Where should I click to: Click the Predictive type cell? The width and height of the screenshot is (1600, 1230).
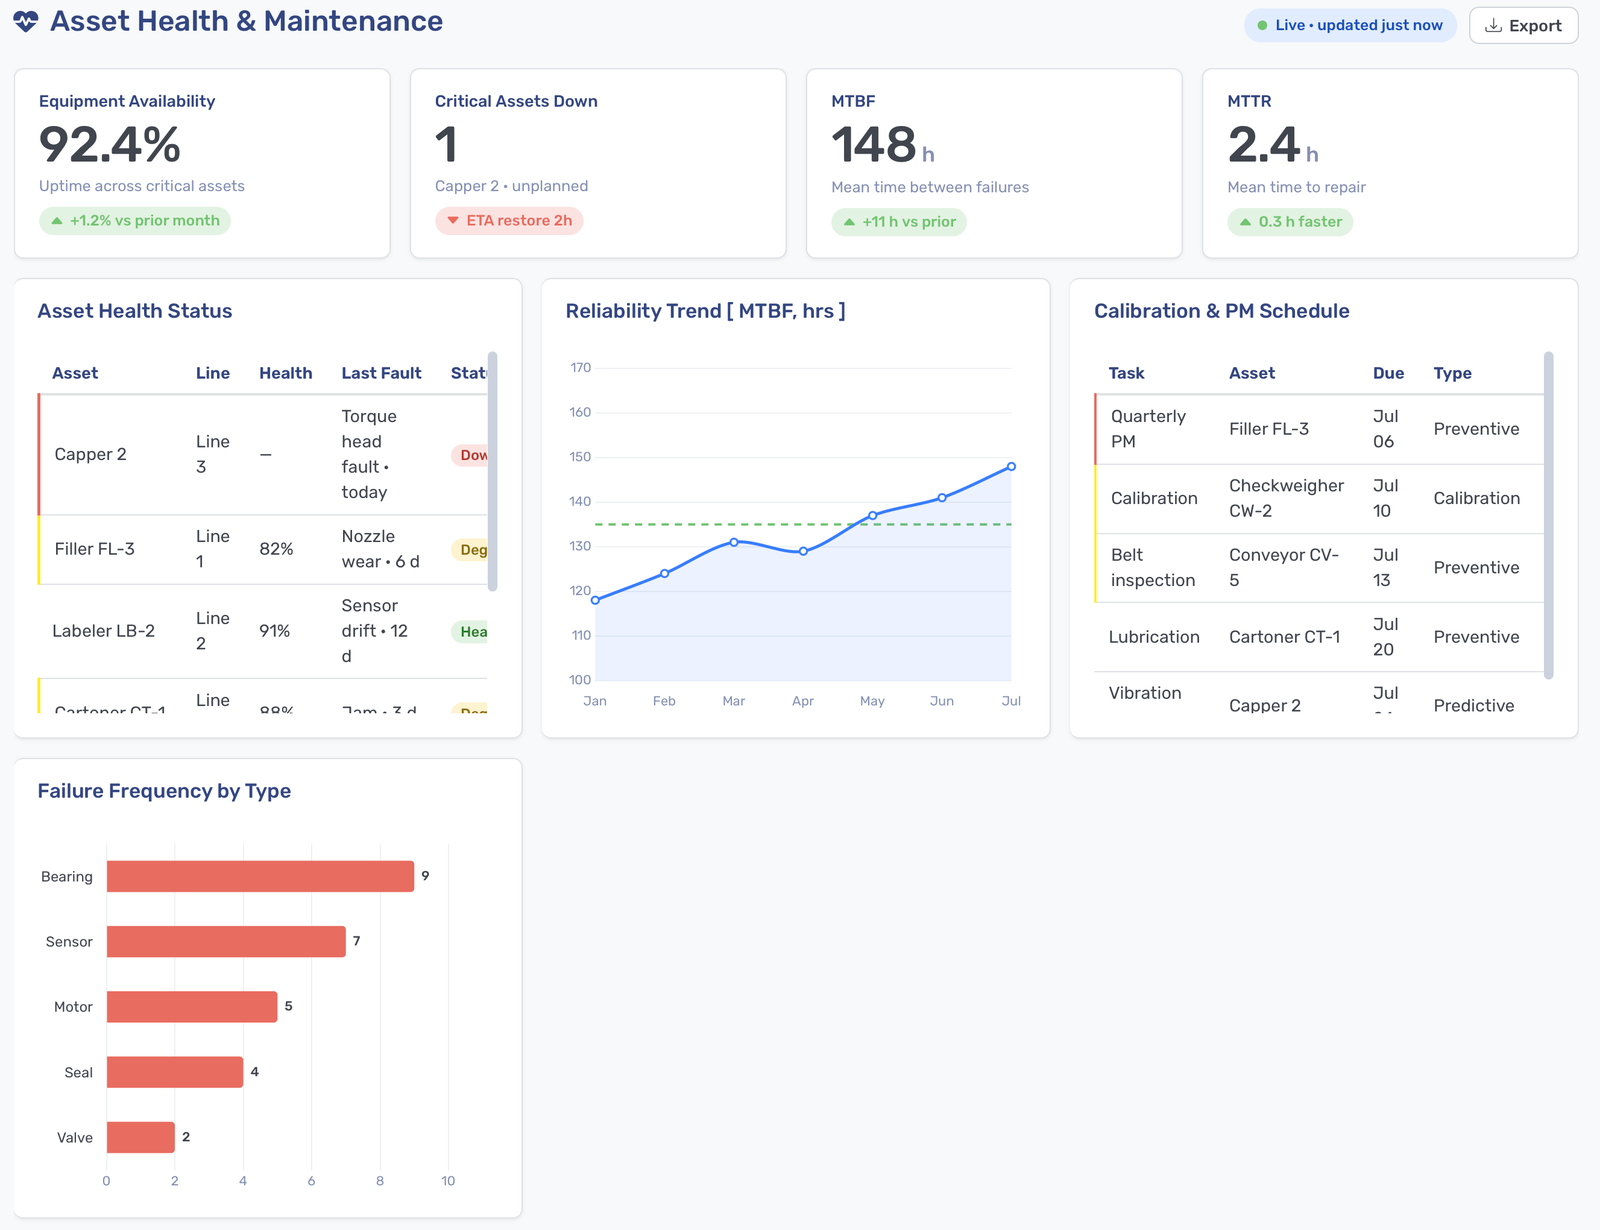tap(1473, 705)
